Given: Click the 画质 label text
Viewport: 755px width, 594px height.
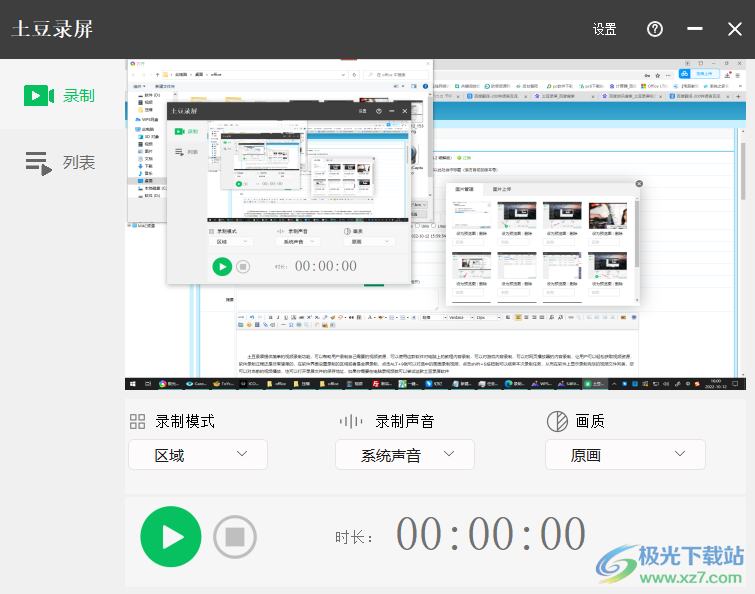Looking at the screenshot, I should [590, 422].
